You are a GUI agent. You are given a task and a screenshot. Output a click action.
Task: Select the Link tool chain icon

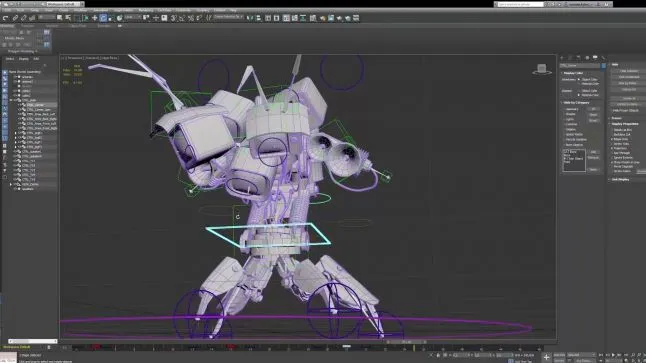pyautogui.click(x=15, y=18)
